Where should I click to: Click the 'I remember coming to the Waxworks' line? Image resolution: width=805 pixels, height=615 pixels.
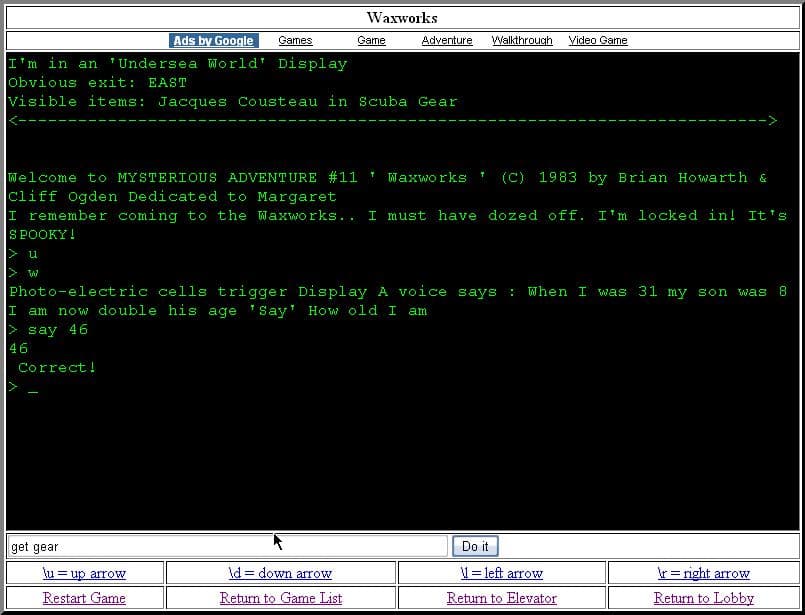pos(398,216)
